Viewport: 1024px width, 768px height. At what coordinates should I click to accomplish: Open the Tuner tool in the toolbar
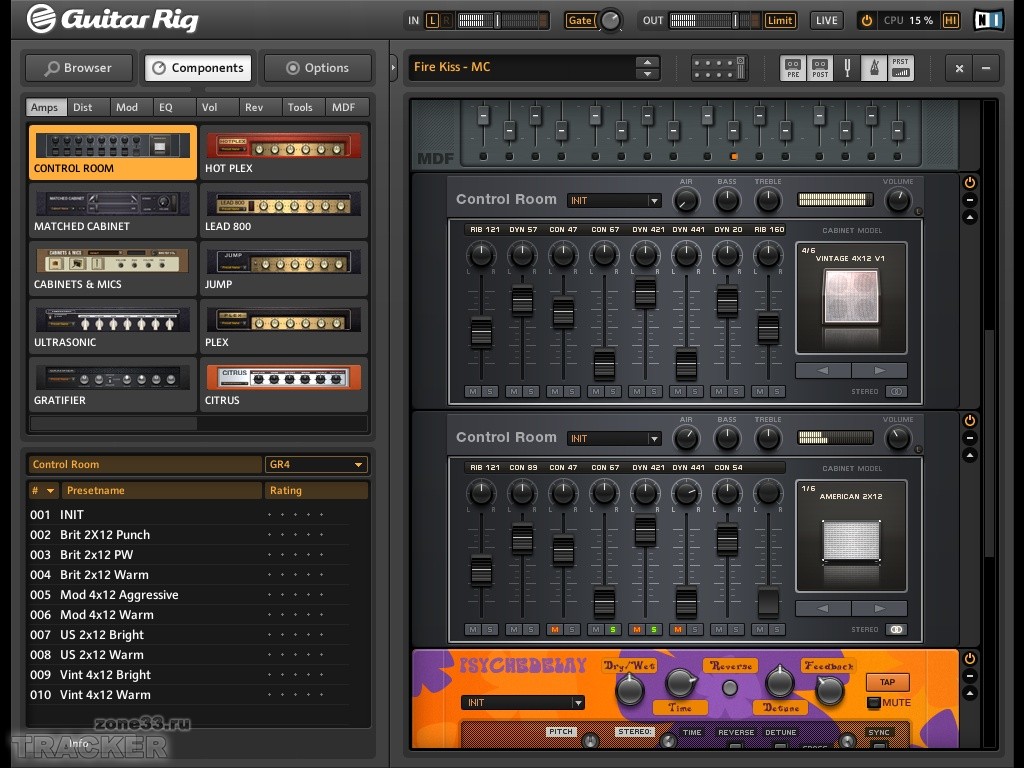point(847,67)
